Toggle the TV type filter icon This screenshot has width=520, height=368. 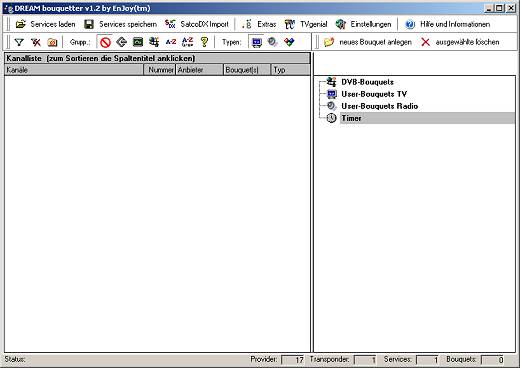pos(257,42)
